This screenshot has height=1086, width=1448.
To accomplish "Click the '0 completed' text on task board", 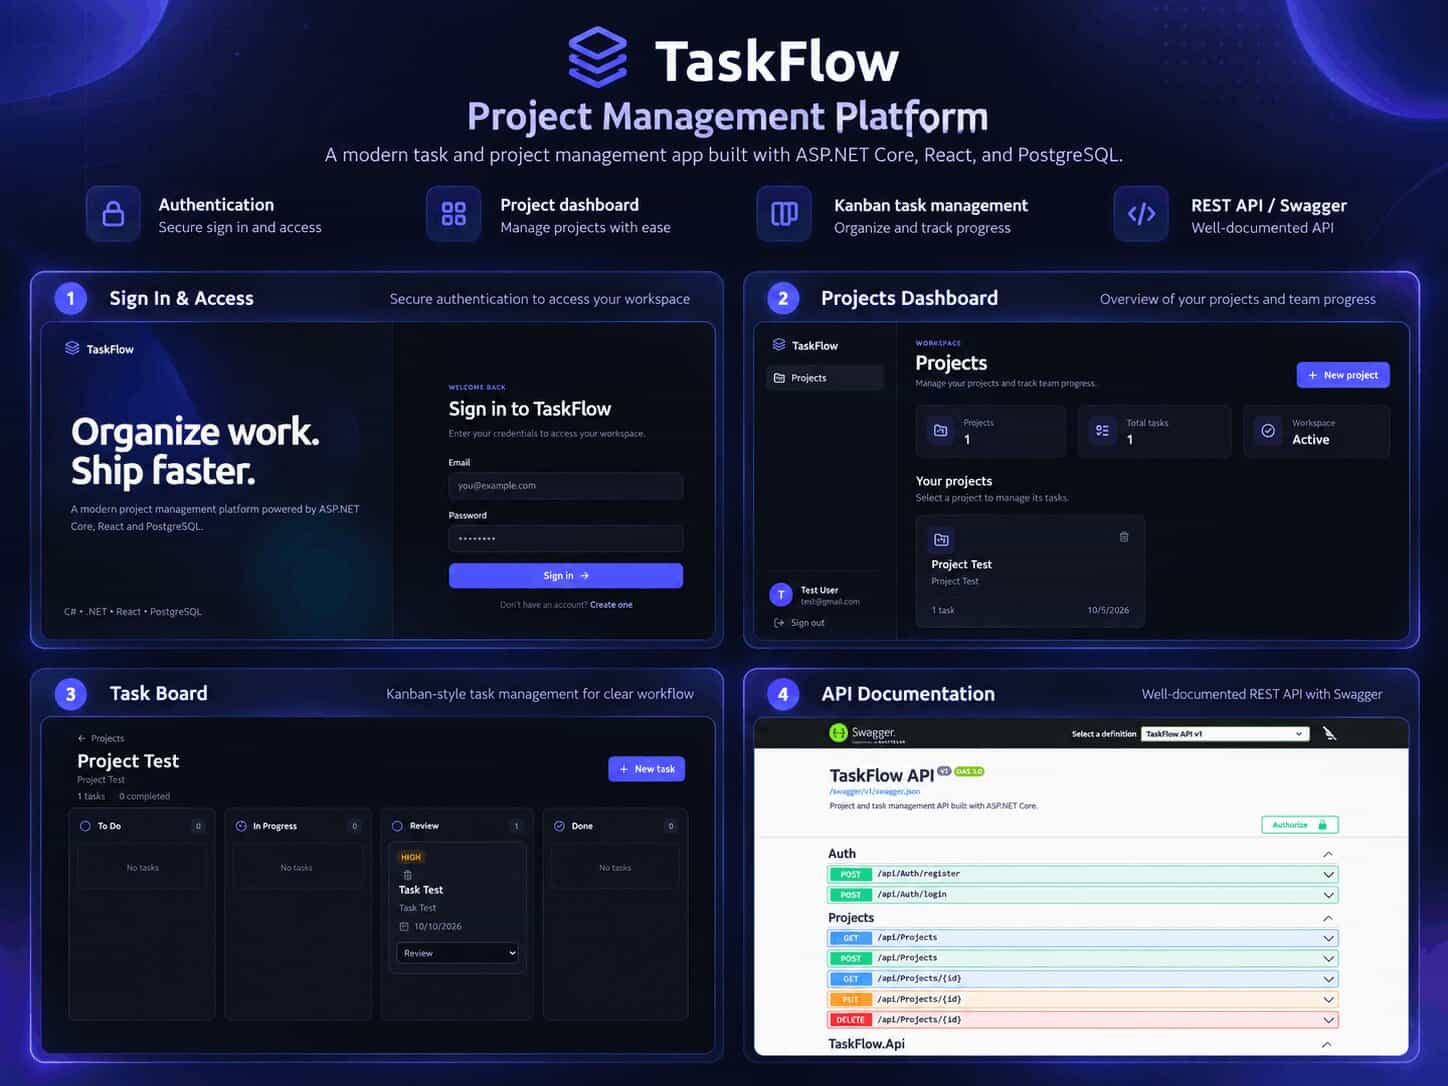I will [144, 797].
